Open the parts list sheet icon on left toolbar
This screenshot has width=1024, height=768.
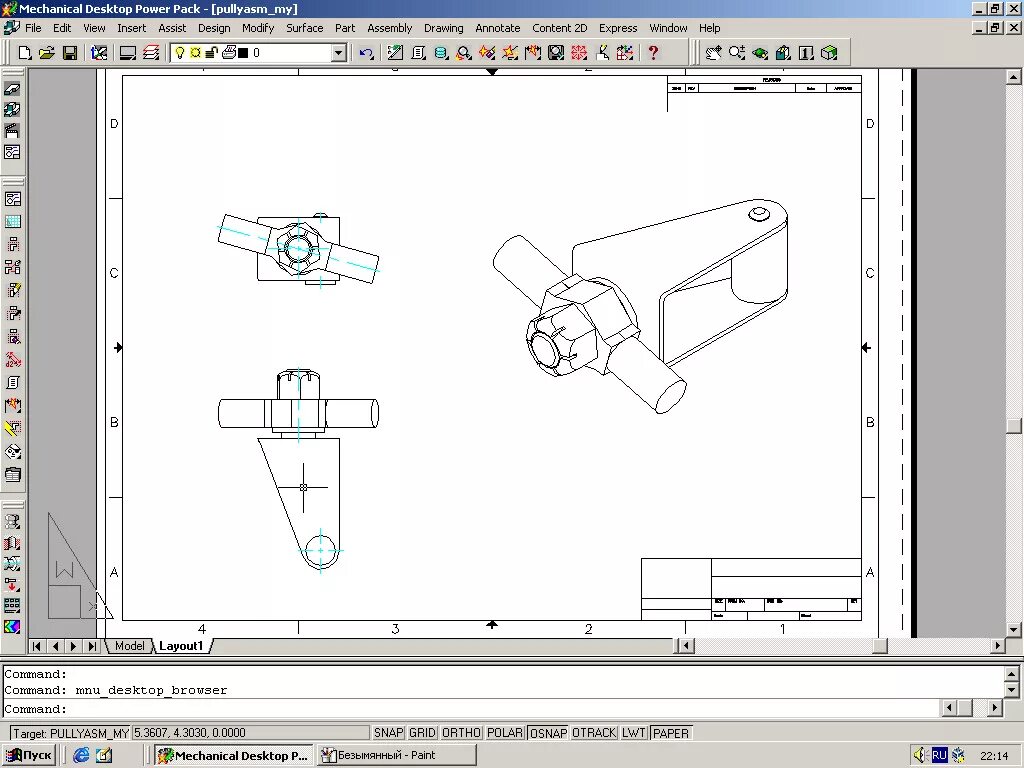tap(12, 383)
